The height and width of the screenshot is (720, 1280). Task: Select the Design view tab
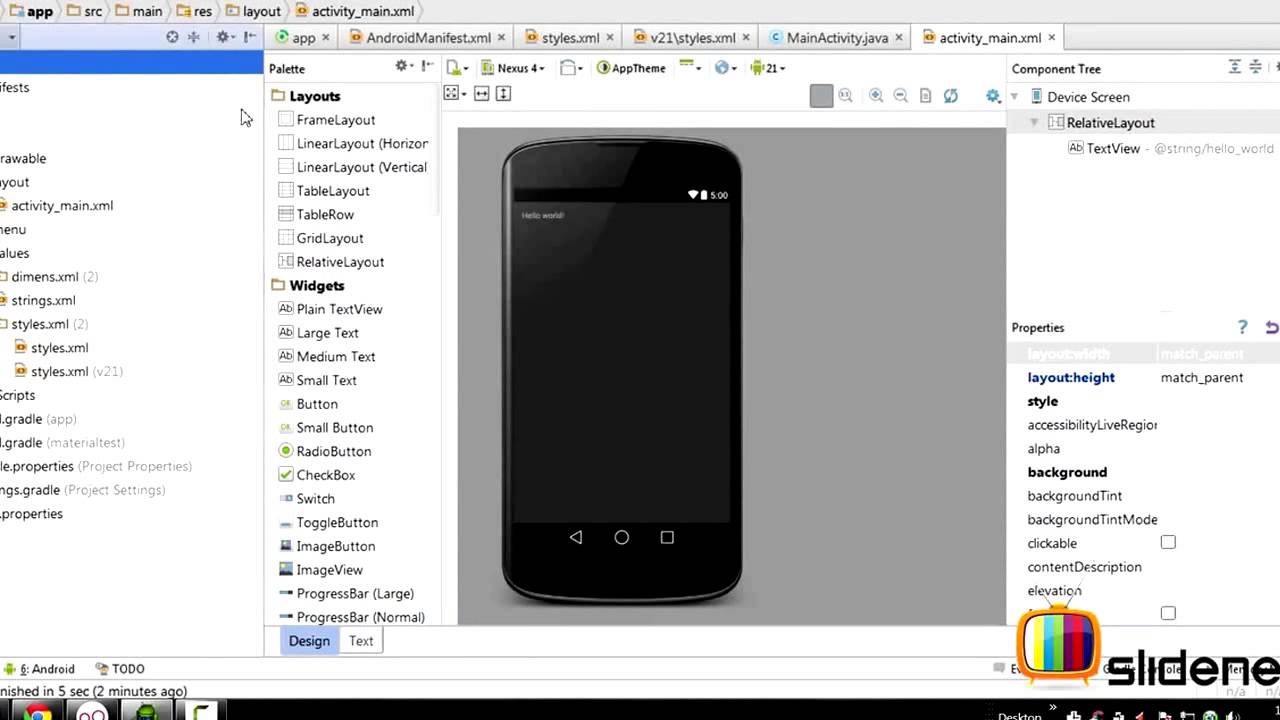[309, 641]
